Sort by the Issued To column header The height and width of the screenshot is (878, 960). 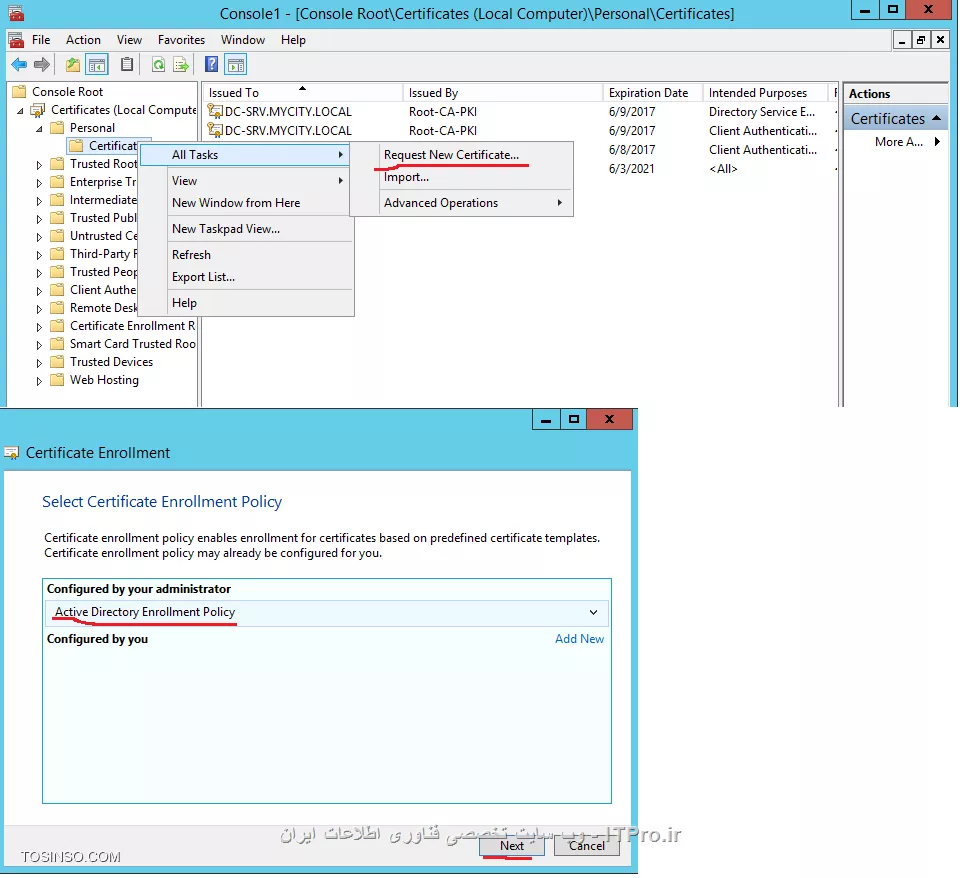(x=302, y=92)
